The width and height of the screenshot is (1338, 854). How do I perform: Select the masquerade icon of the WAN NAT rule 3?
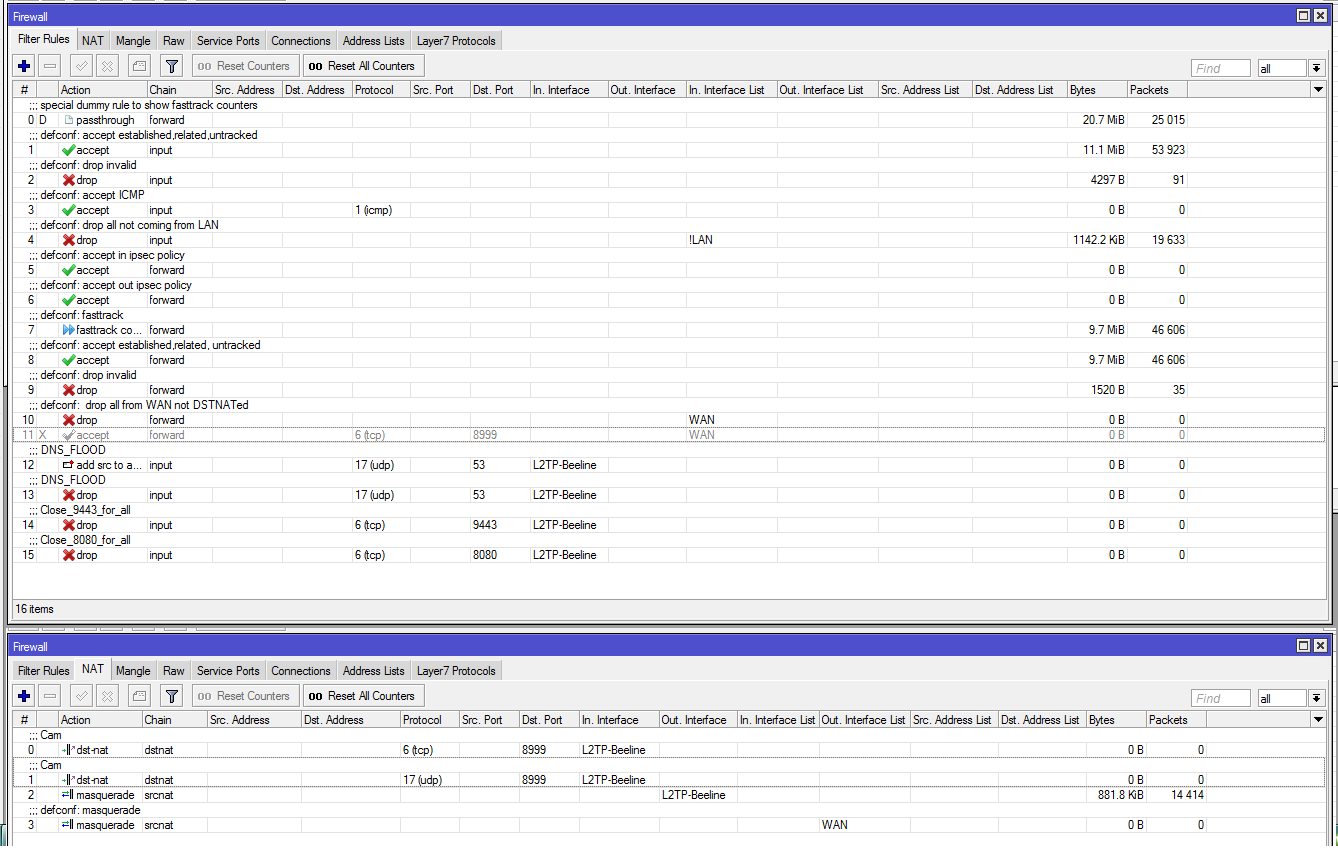[68, 825]
